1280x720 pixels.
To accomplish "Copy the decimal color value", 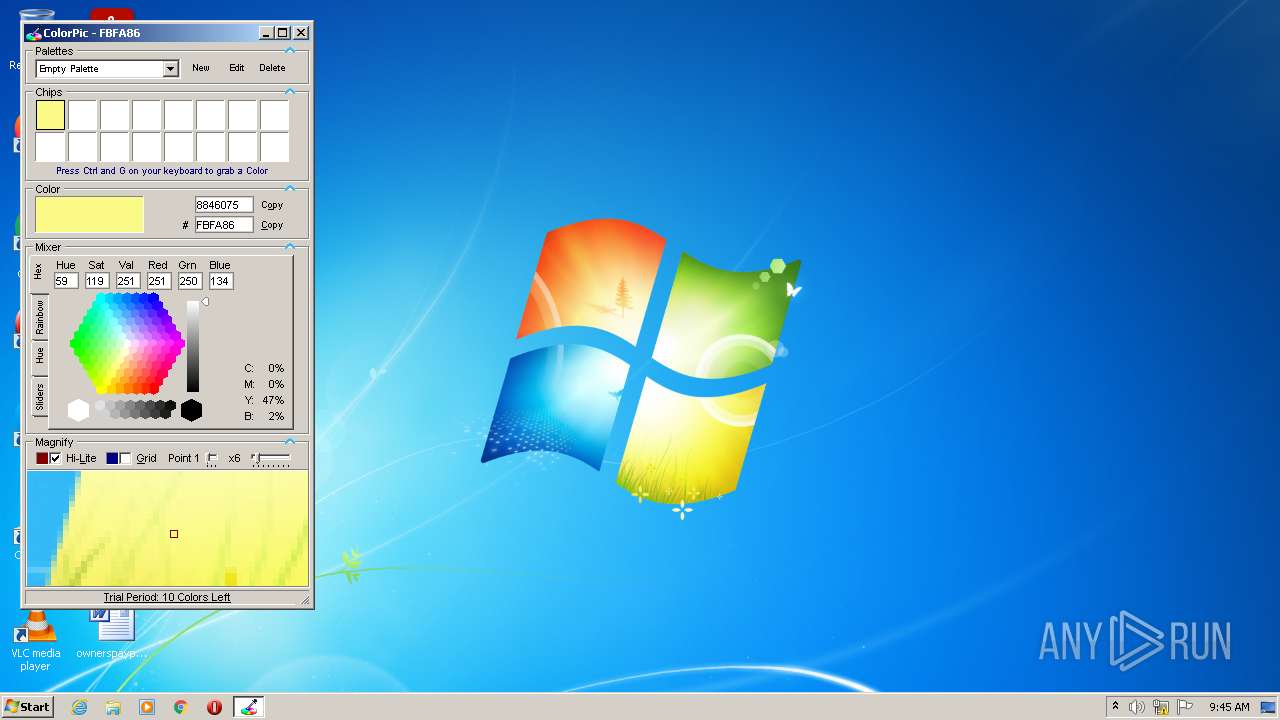I will [x=272, y=205].
